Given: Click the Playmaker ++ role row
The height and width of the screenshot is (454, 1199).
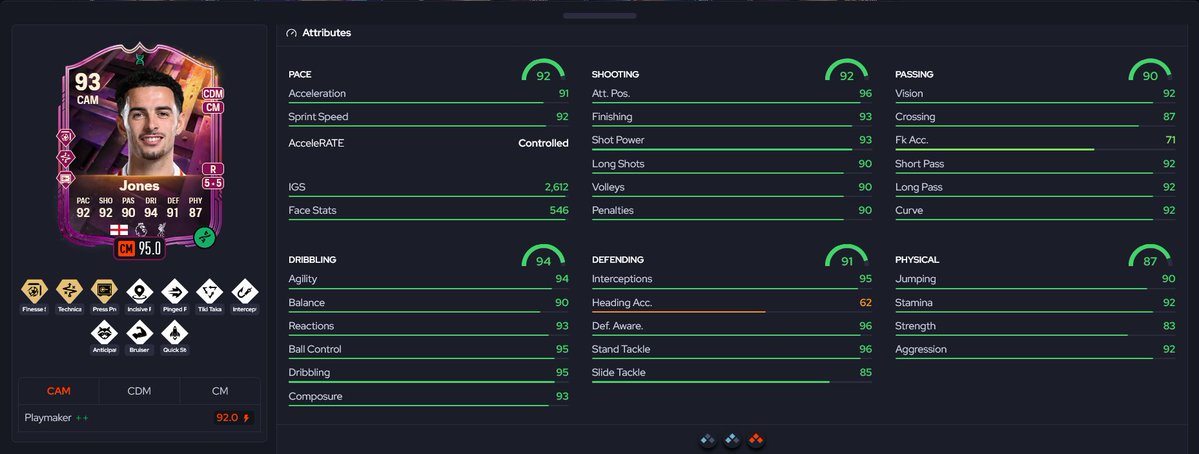Looking at the screenshot, I should [x=139, y=418].
